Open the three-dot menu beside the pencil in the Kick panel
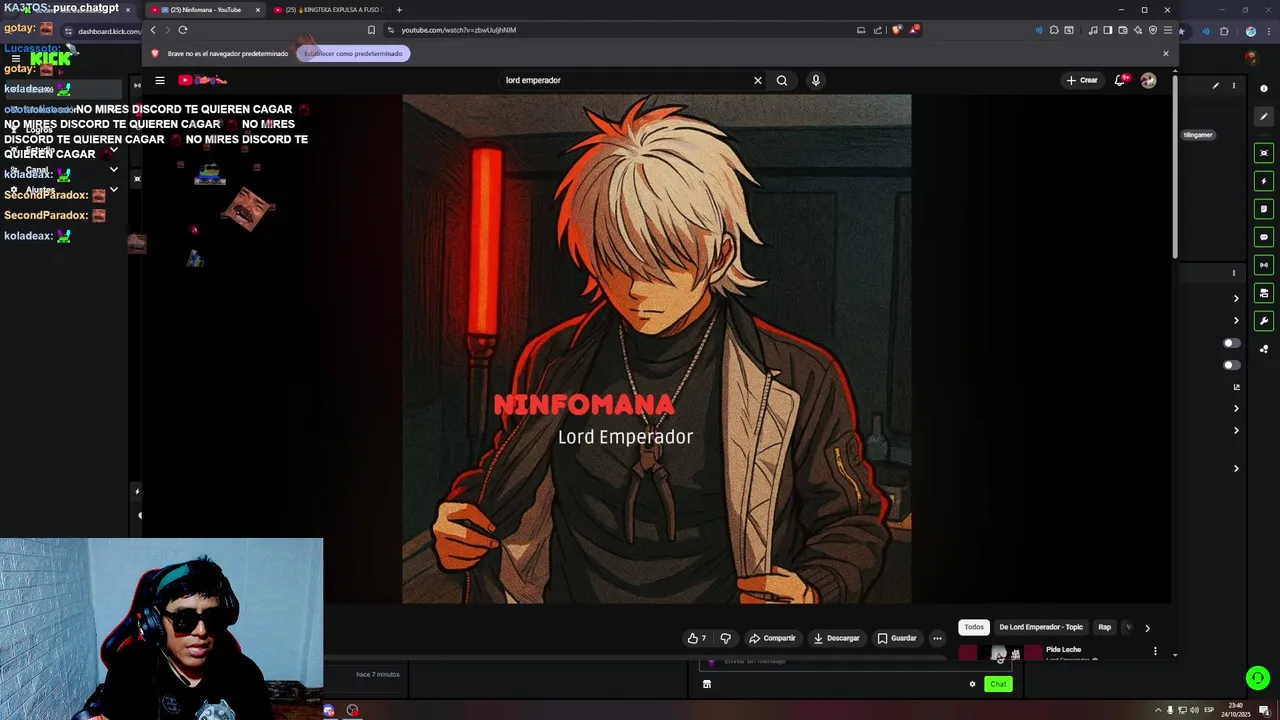Image resolution: width=1280 pixels, height=720 pixels. tap(1233, 86)
